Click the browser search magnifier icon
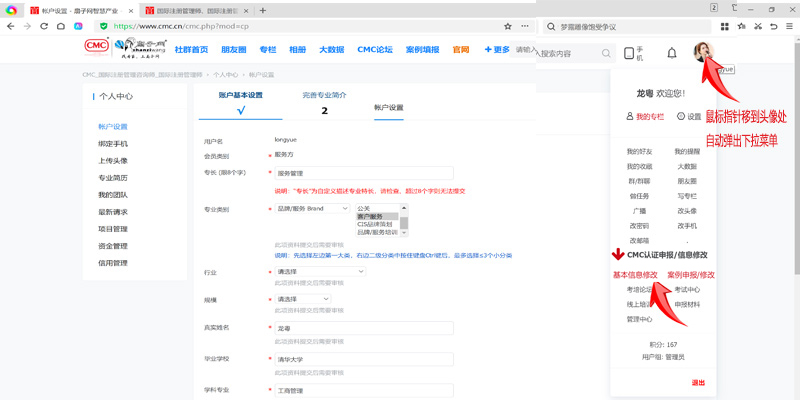Screen dimensions: 800x400 click(552, 27)
